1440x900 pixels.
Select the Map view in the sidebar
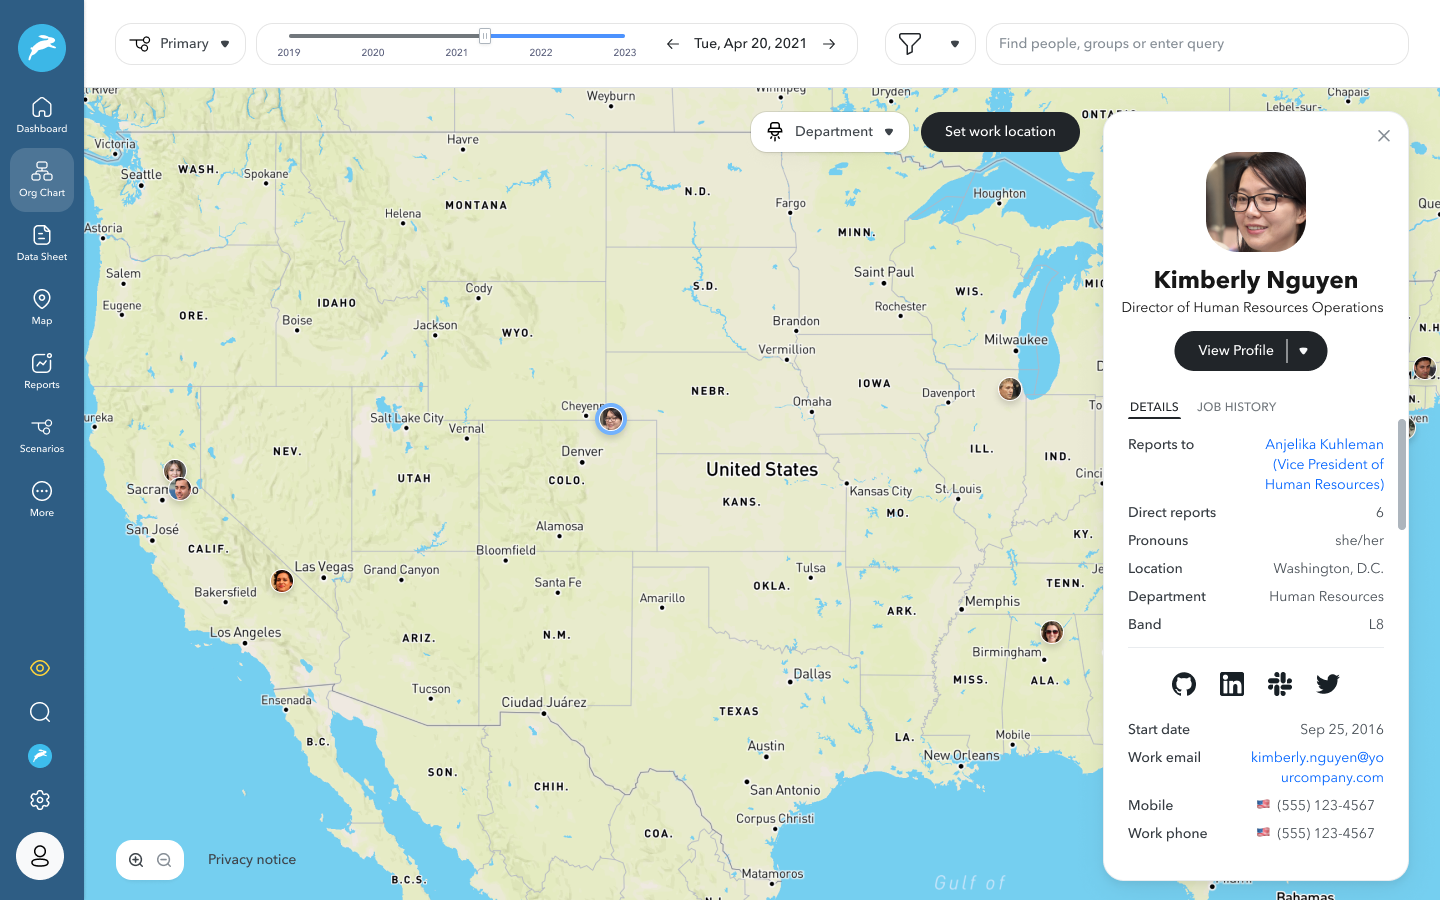pos(41,306)
